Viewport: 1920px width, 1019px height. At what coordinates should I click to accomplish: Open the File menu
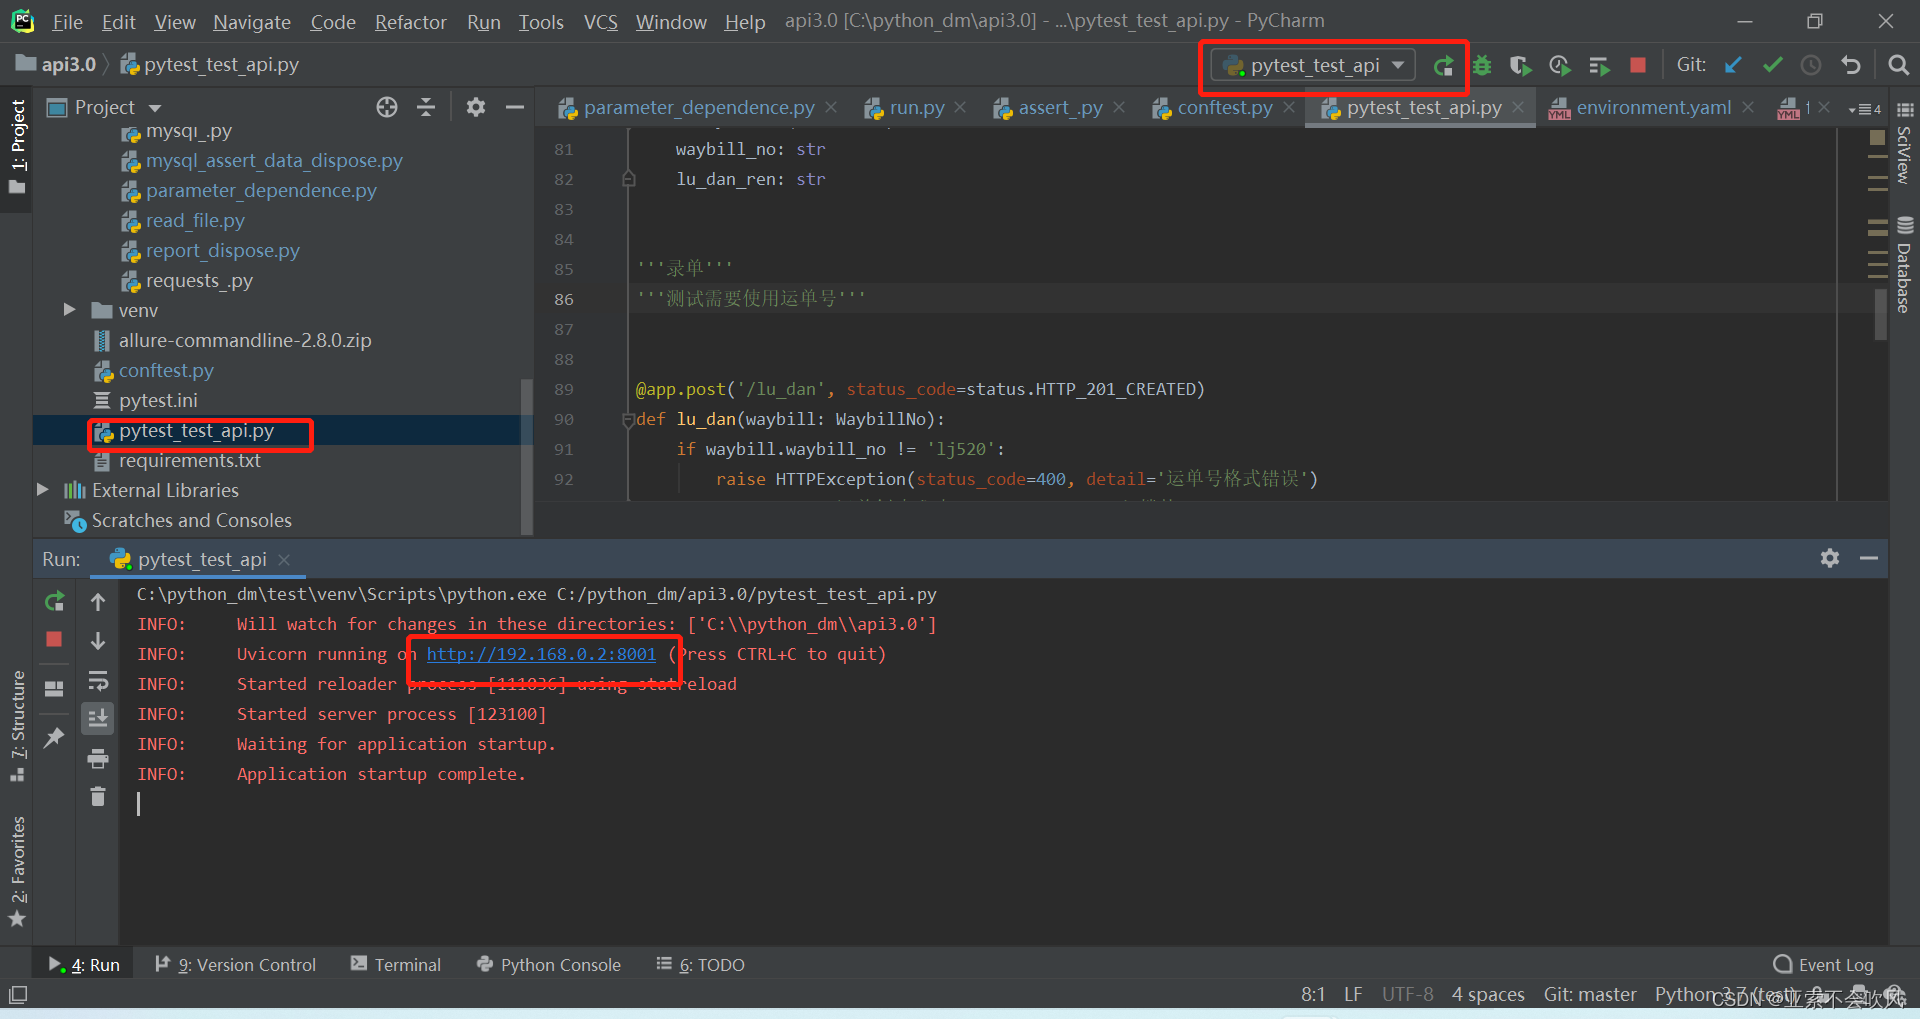point(68,22)
